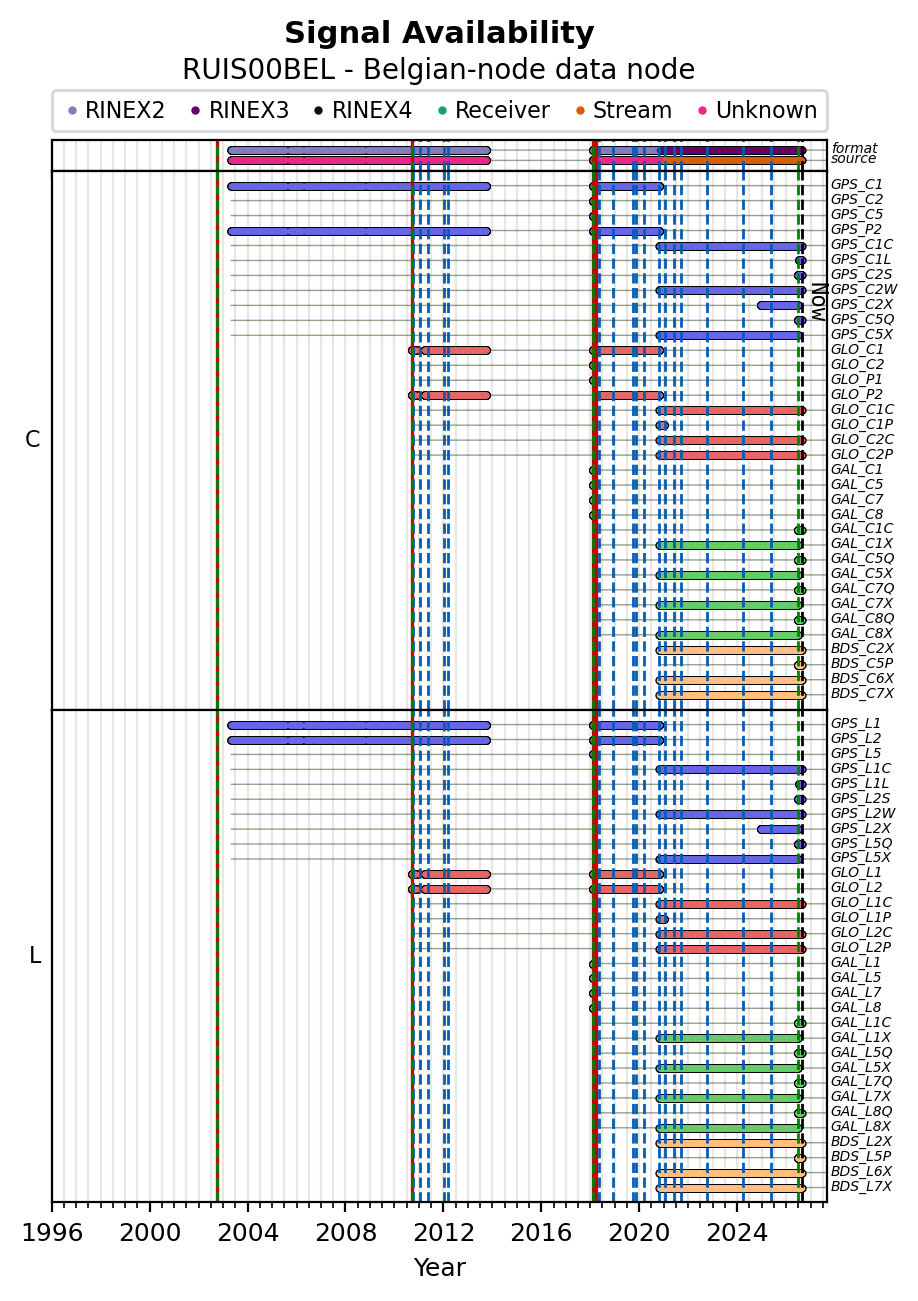
Task: Click the GAL_L8Q signal label
Action: (x=862, y=1112)
